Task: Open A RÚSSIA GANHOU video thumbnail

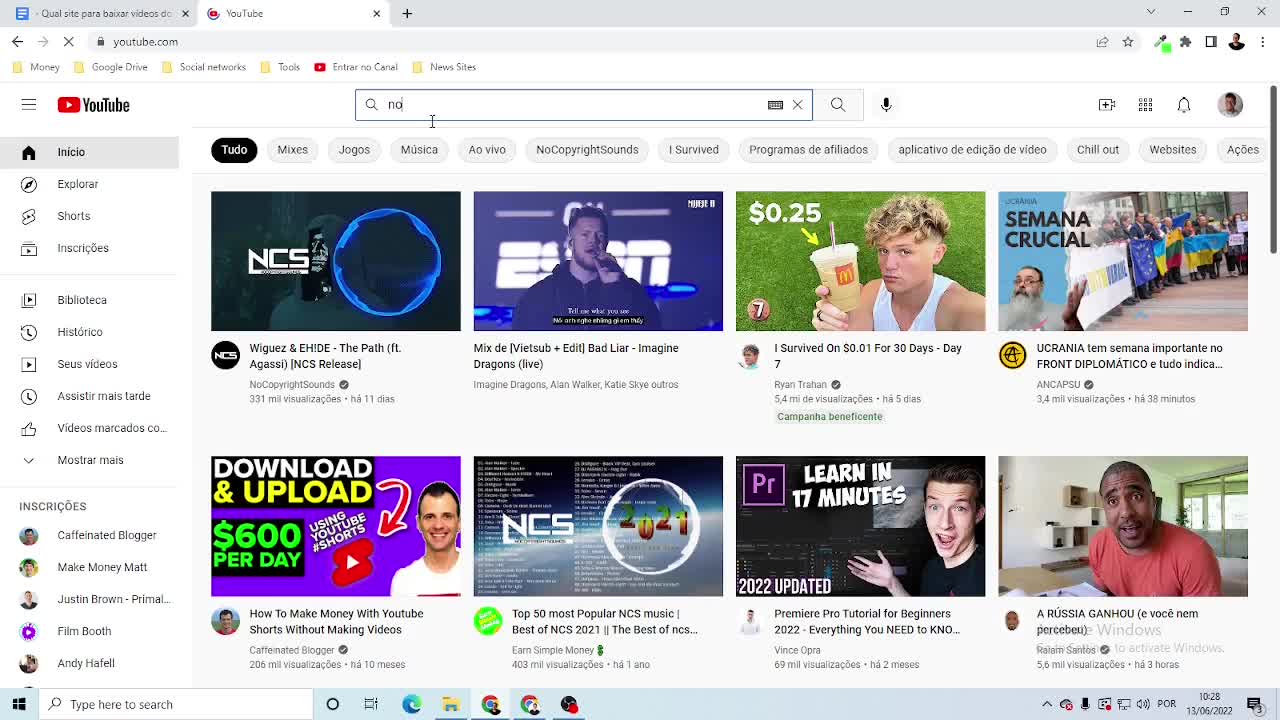Action: pyautogui.click(x=1123, y=526)
